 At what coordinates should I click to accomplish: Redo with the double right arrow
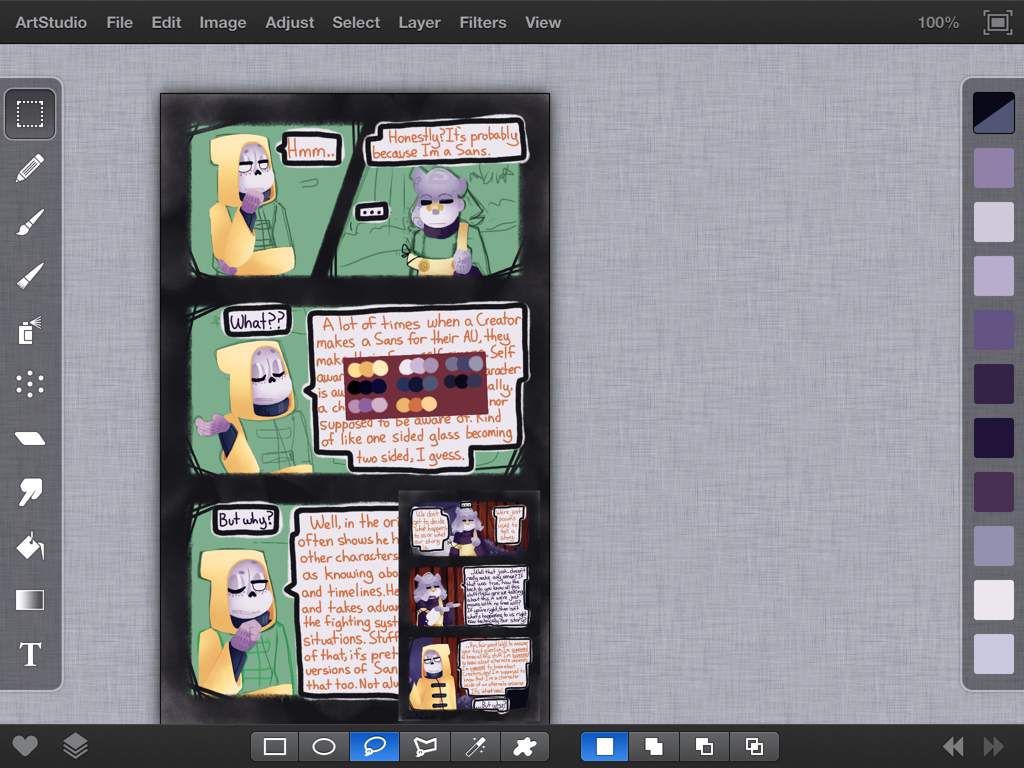pyautogui.click(x=993, y=746)
